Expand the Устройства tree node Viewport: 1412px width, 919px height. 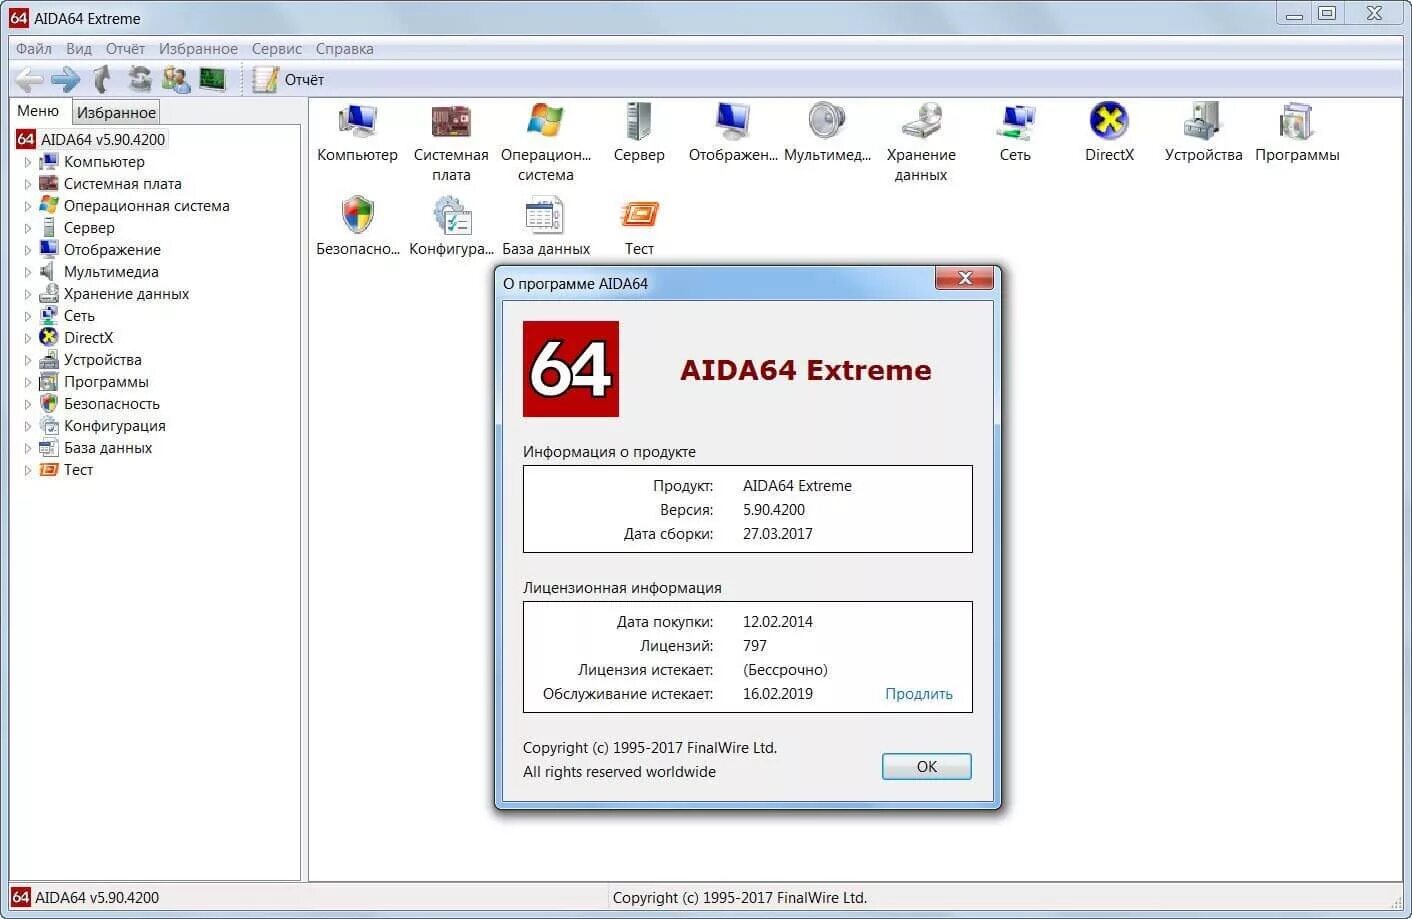pos(28,360)
